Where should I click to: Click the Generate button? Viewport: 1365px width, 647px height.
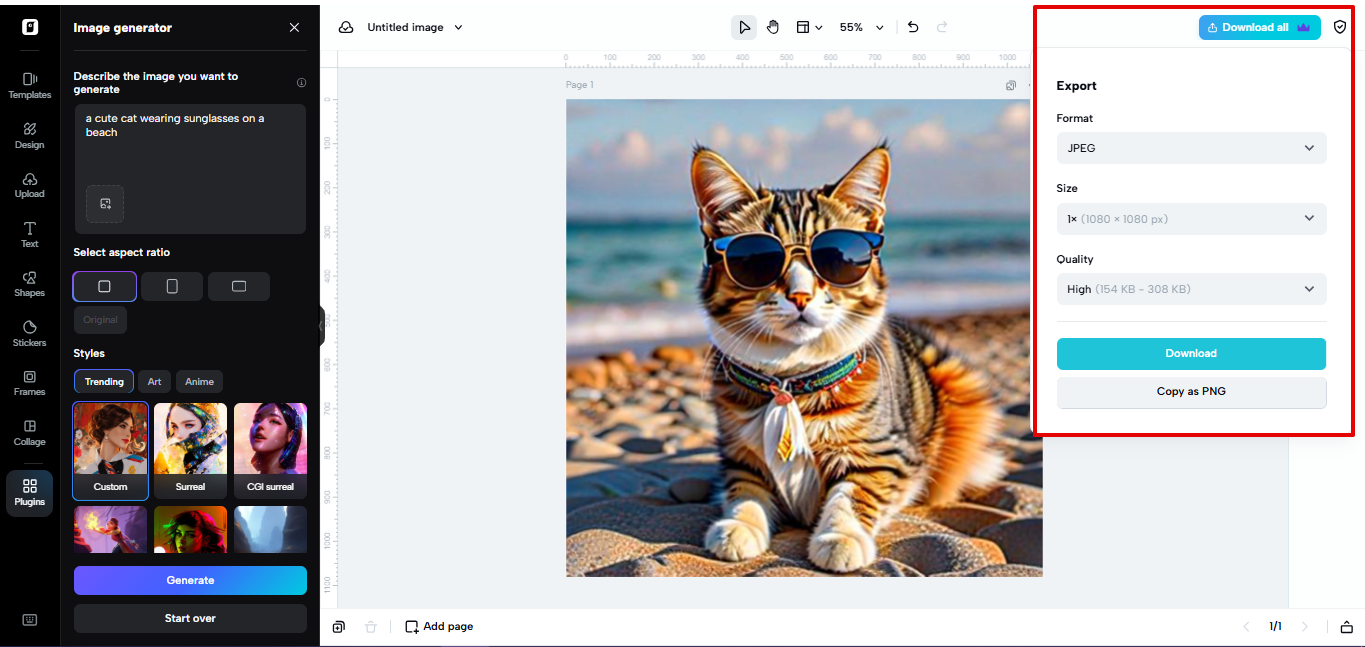pyautogui.click(x=190, y=580)
